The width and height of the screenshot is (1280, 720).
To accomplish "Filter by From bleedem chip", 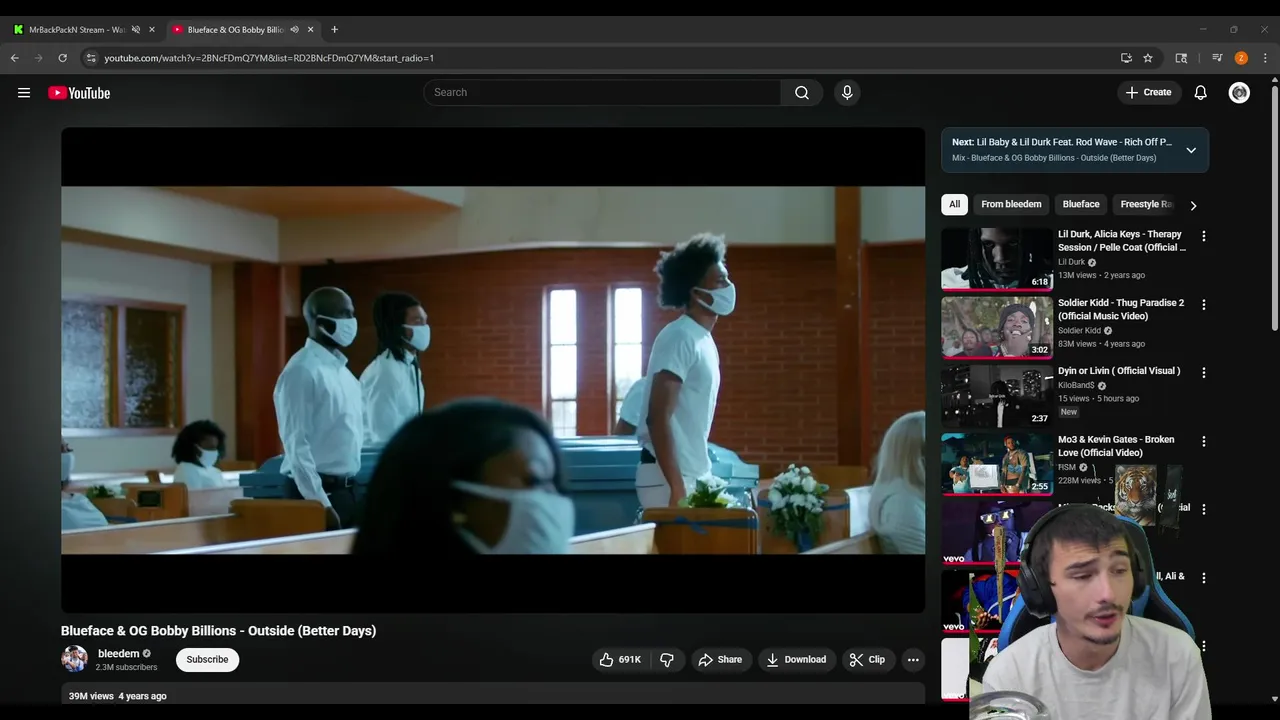I will click(x=1011, y=205).
